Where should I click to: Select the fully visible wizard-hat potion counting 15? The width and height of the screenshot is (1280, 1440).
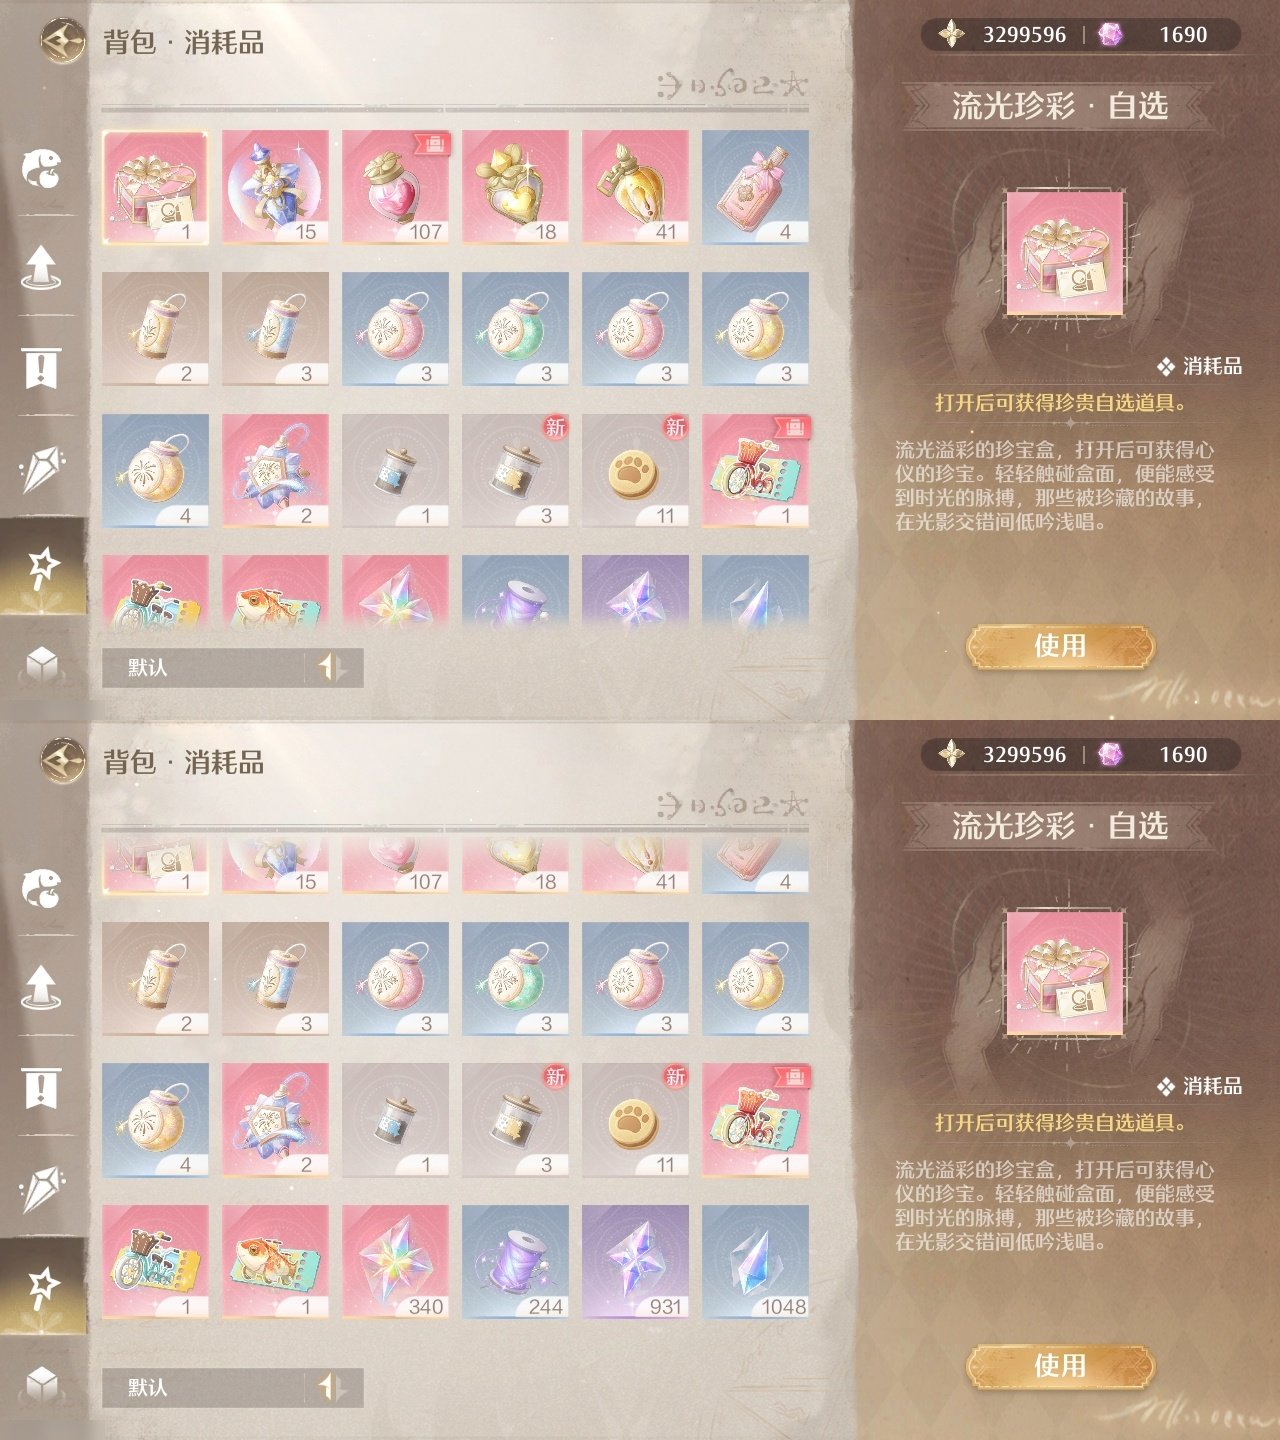pyautogui.click(x=276, y=187)
